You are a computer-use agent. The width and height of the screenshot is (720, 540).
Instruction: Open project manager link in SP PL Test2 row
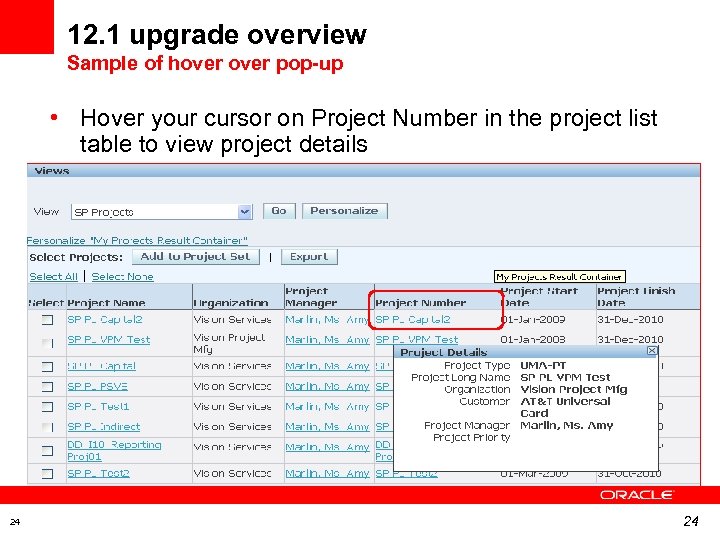coord(327,473)
